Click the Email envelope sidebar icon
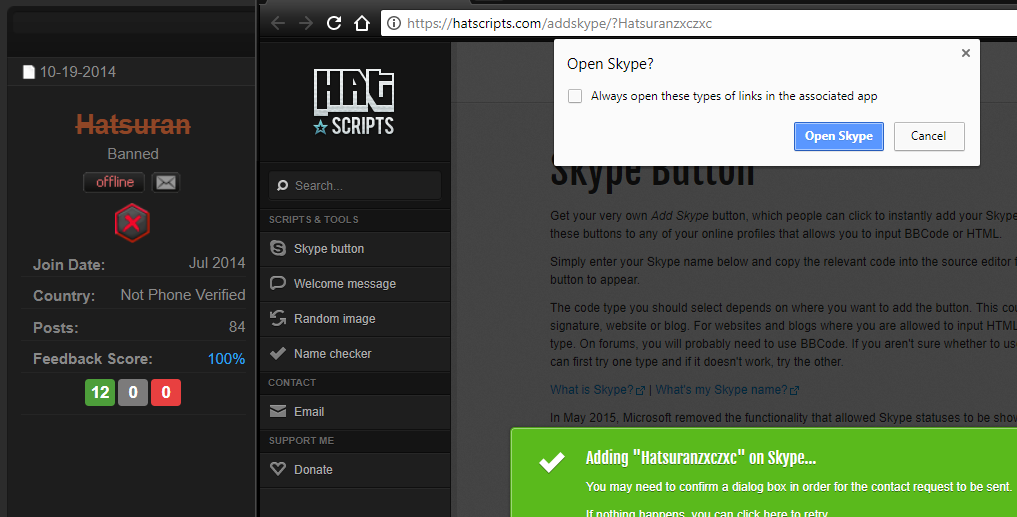Image resolution: width=1017 pixels, height=517 pixels. (278, 411)
